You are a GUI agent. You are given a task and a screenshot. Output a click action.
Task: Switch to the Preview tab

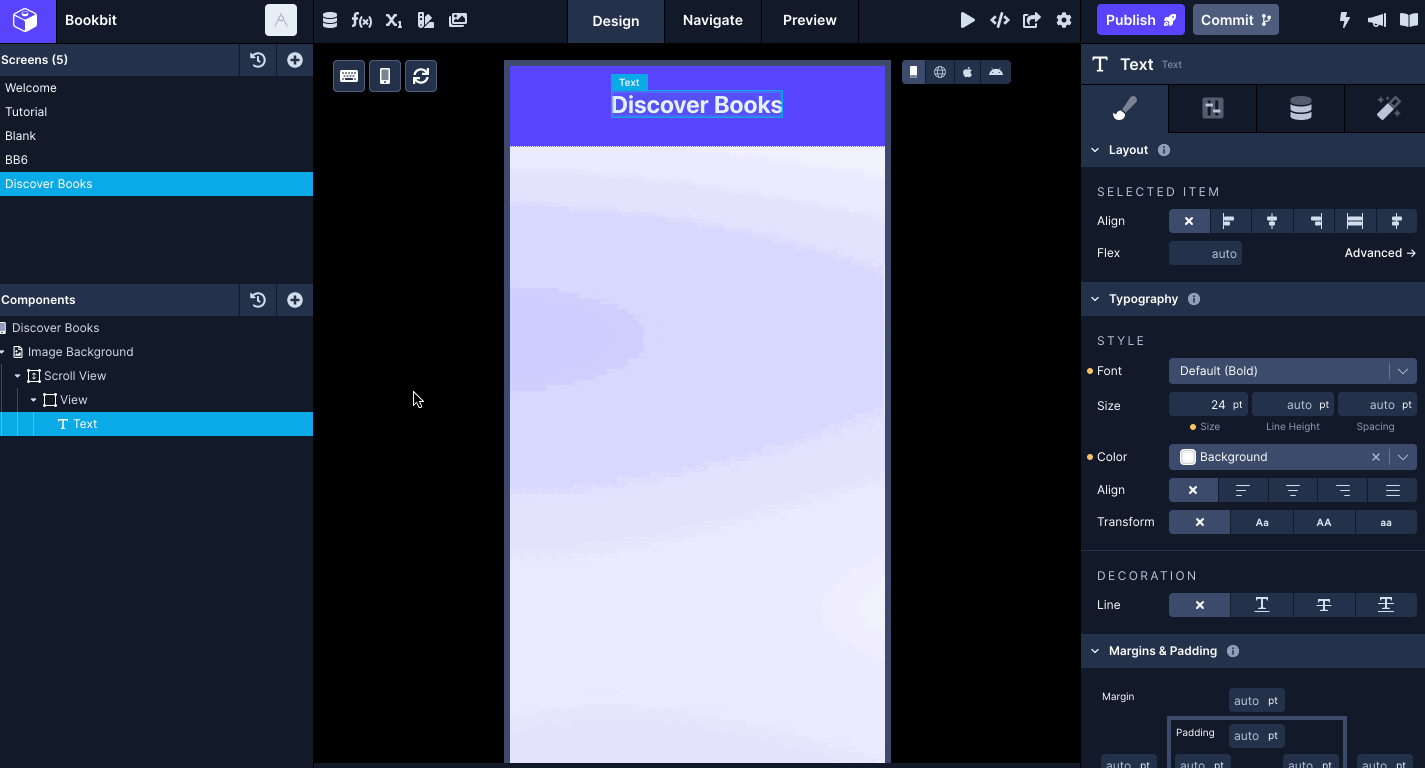coord(809,20)
